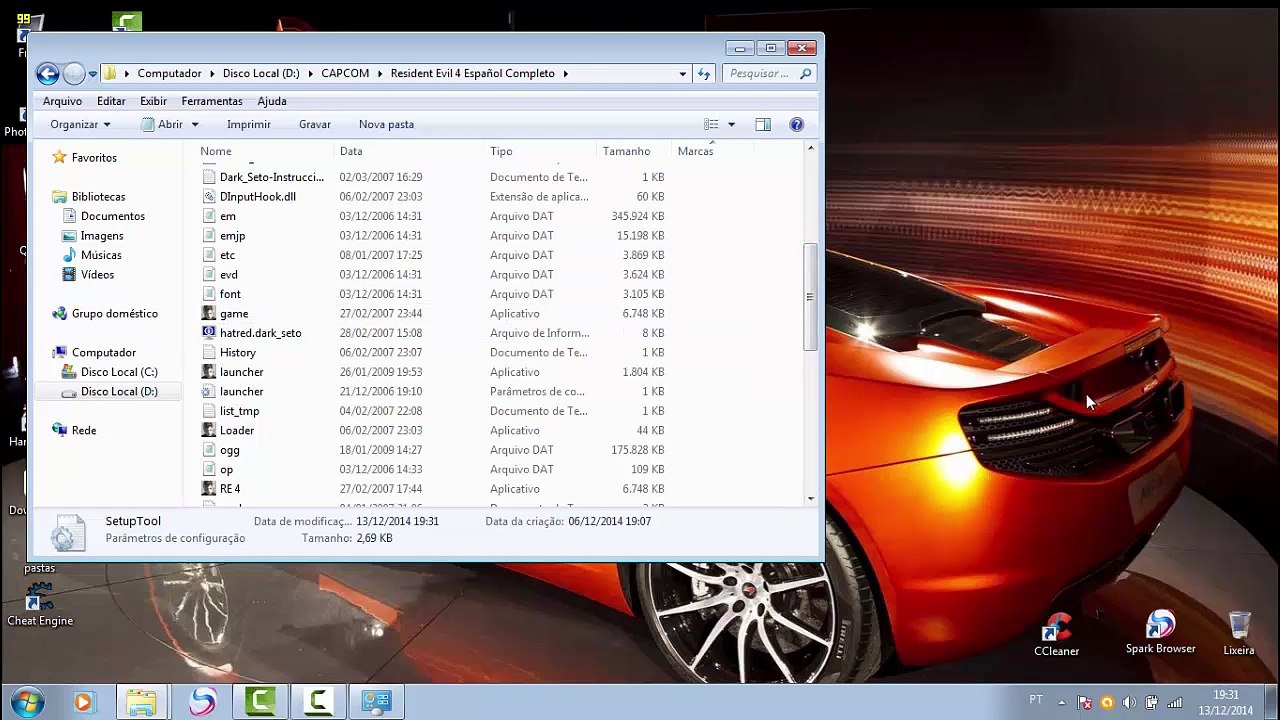Open the Organizar dropdown menu
Viewport: 1280px width, 720px height.
point(80,124)
